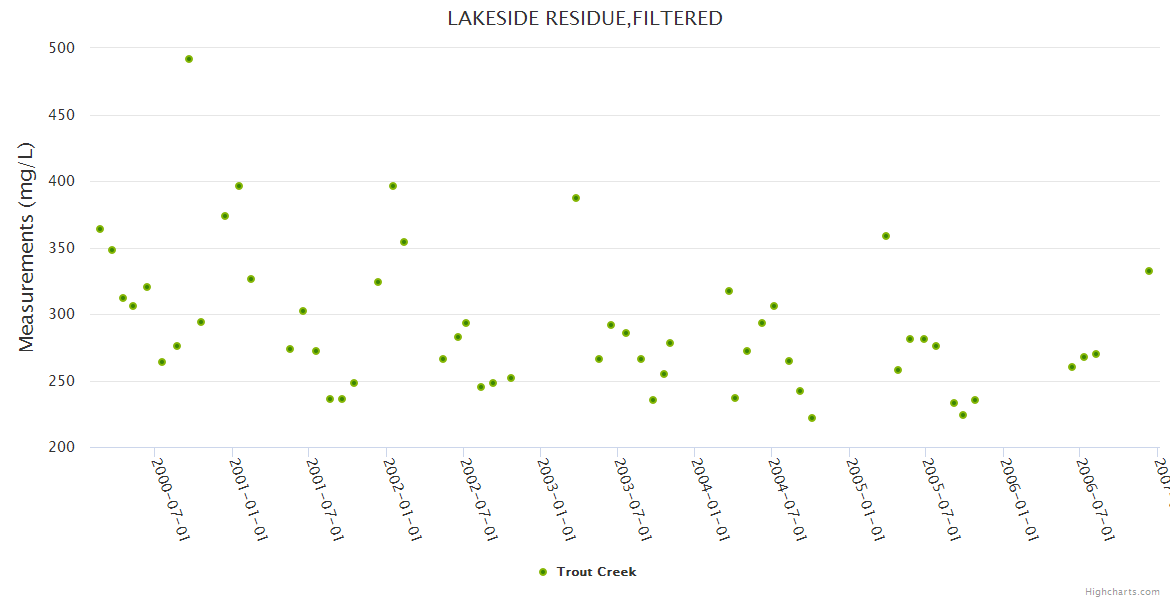Toggle the Trout Creek series legend label
Viewport: 1170px width, 600px height.
[596, 572]
